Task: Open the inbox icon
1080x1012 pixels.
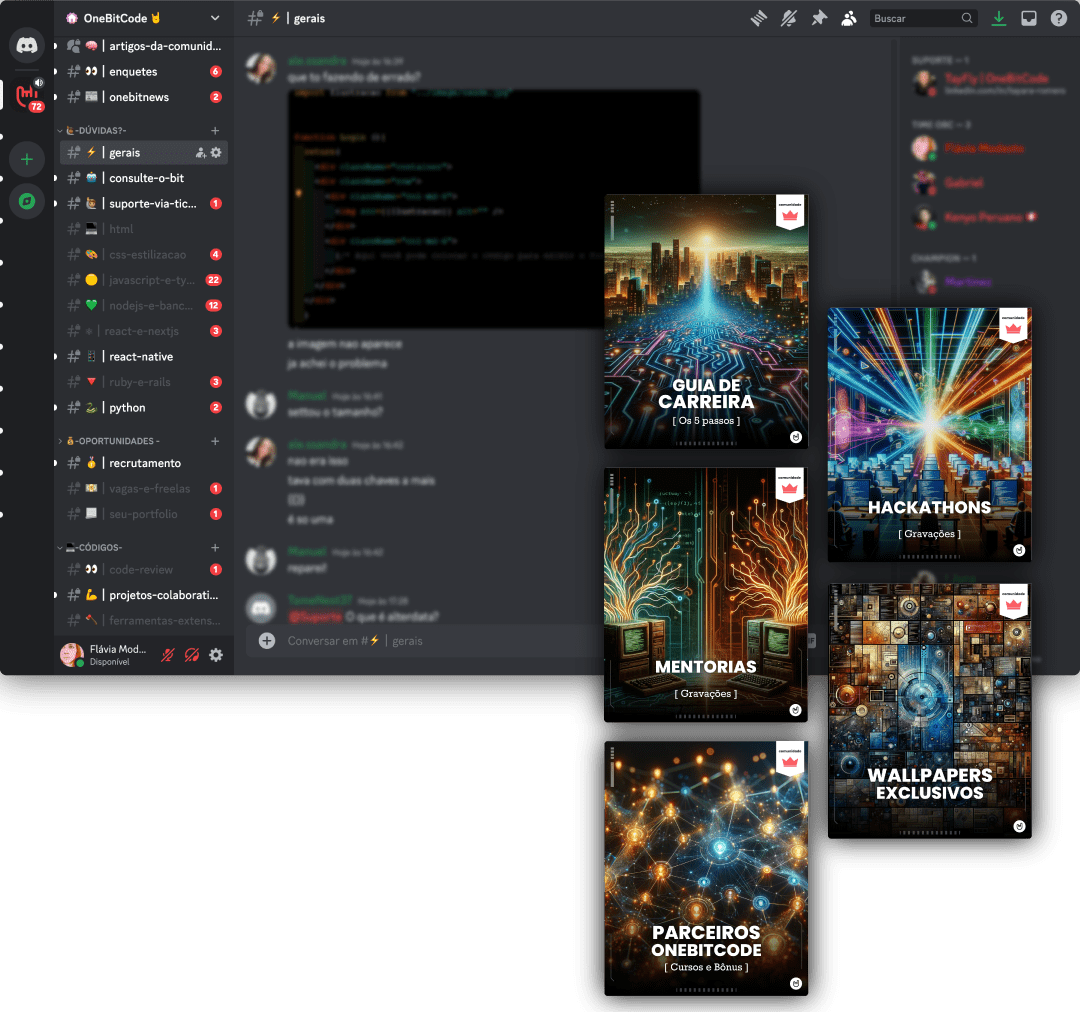Action: (x=1029, y=19)
